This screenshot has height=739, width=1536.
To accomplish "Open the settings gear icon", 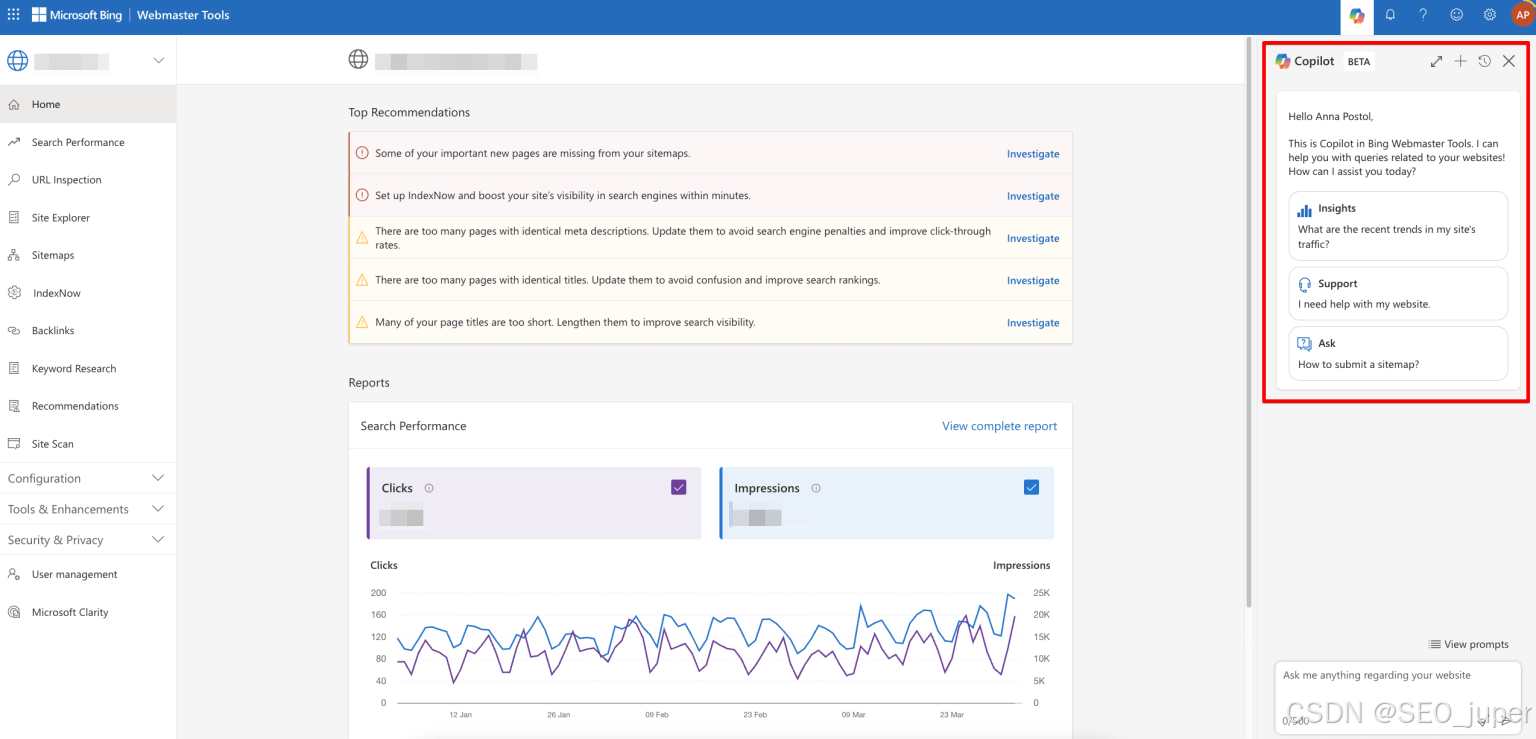I will coord(1489,15).
